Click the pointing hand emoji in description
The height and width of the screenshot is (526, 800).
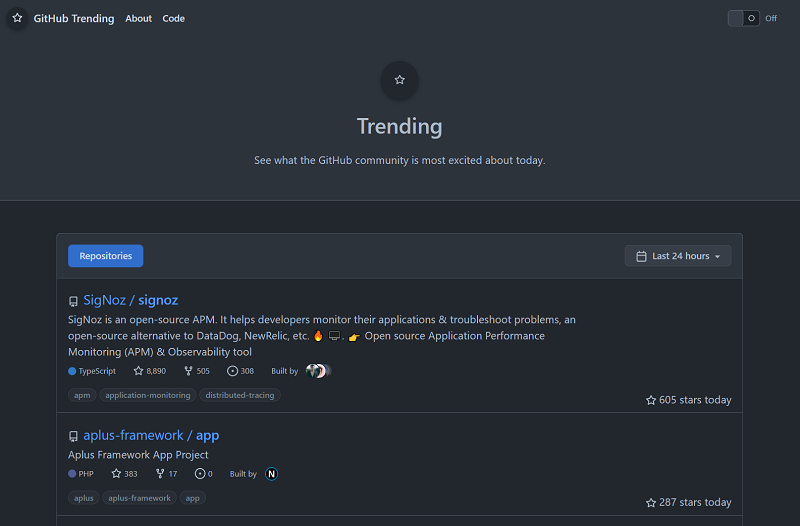355,336
